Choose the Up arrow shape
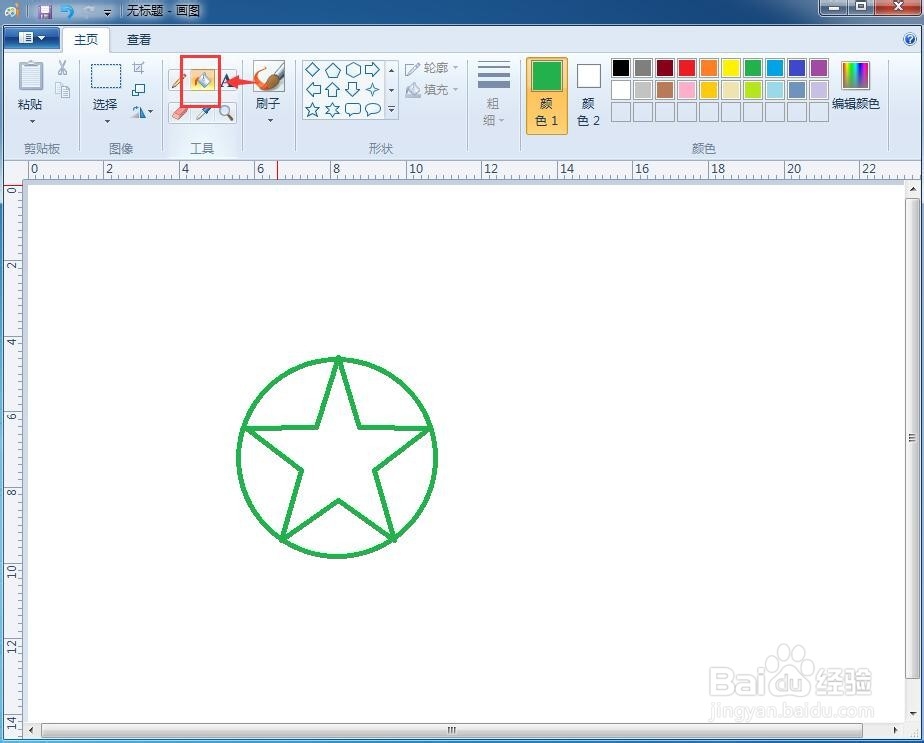 [333, 90]
